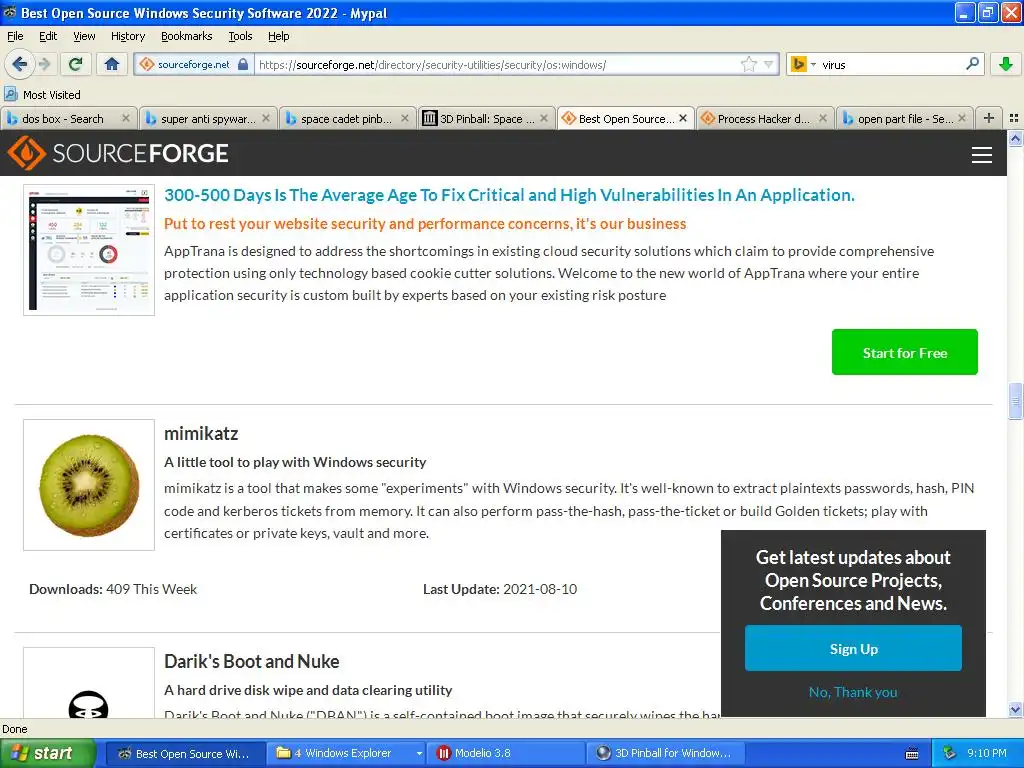Open the History menu
Screen dimensions: 1024x768
[128, 36]
